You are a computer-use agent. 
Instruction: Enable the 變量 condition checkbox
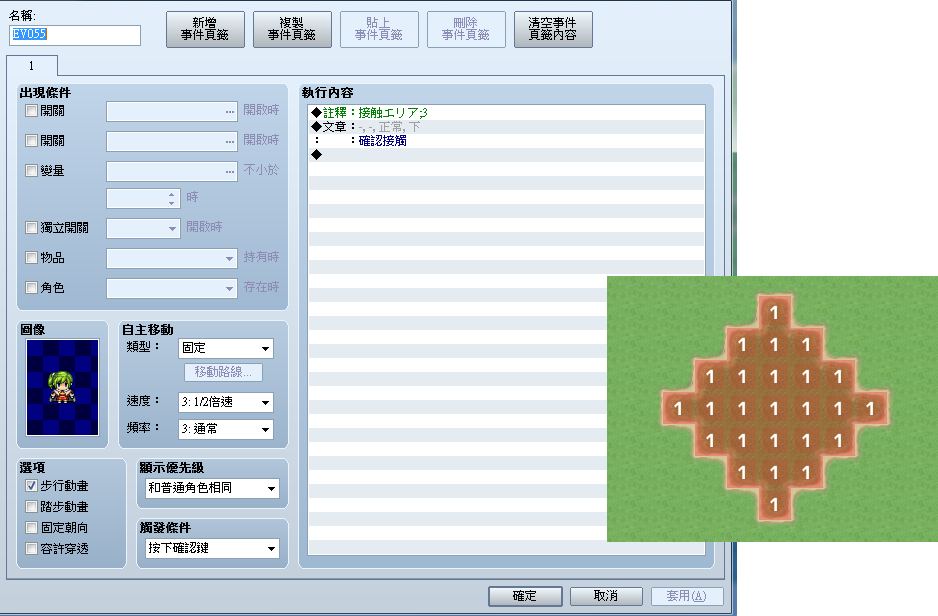click(32, 170)
